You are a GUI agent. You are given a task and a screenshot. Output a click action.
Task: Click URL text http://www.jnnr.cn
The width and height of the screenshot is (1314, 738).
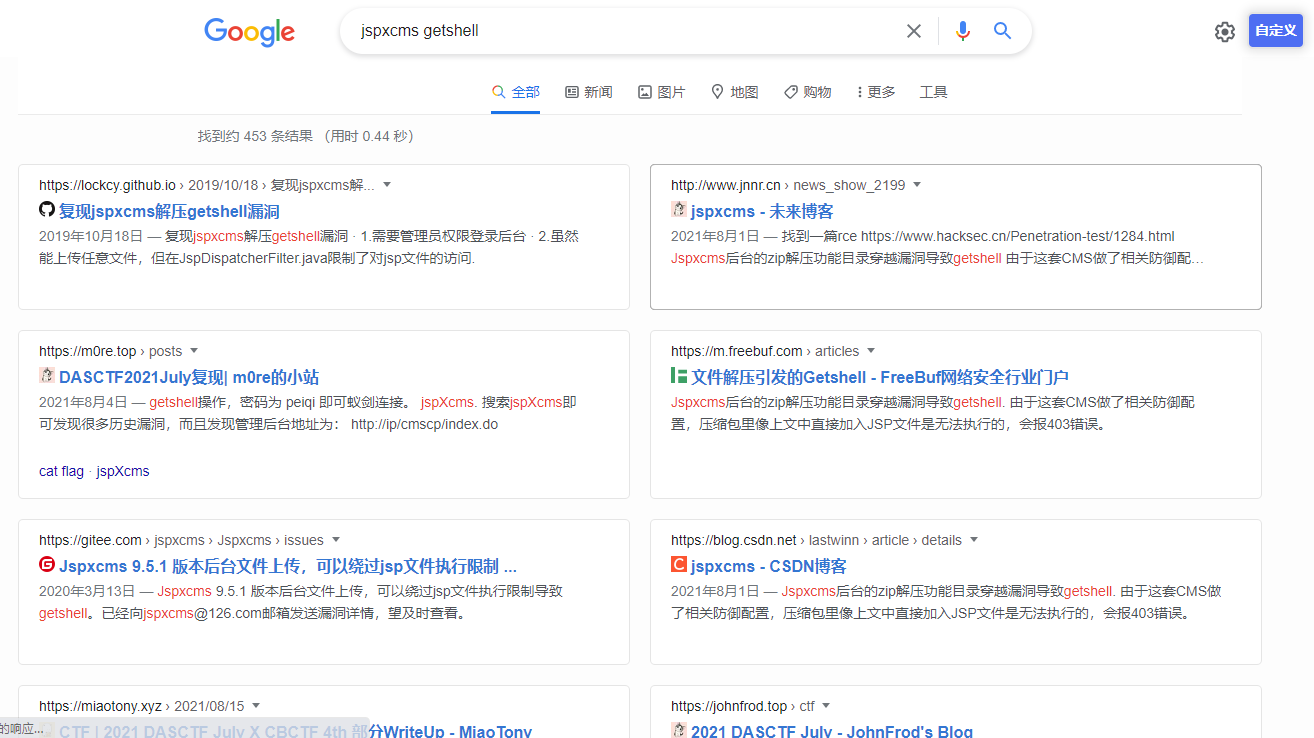tap(726, 185)
